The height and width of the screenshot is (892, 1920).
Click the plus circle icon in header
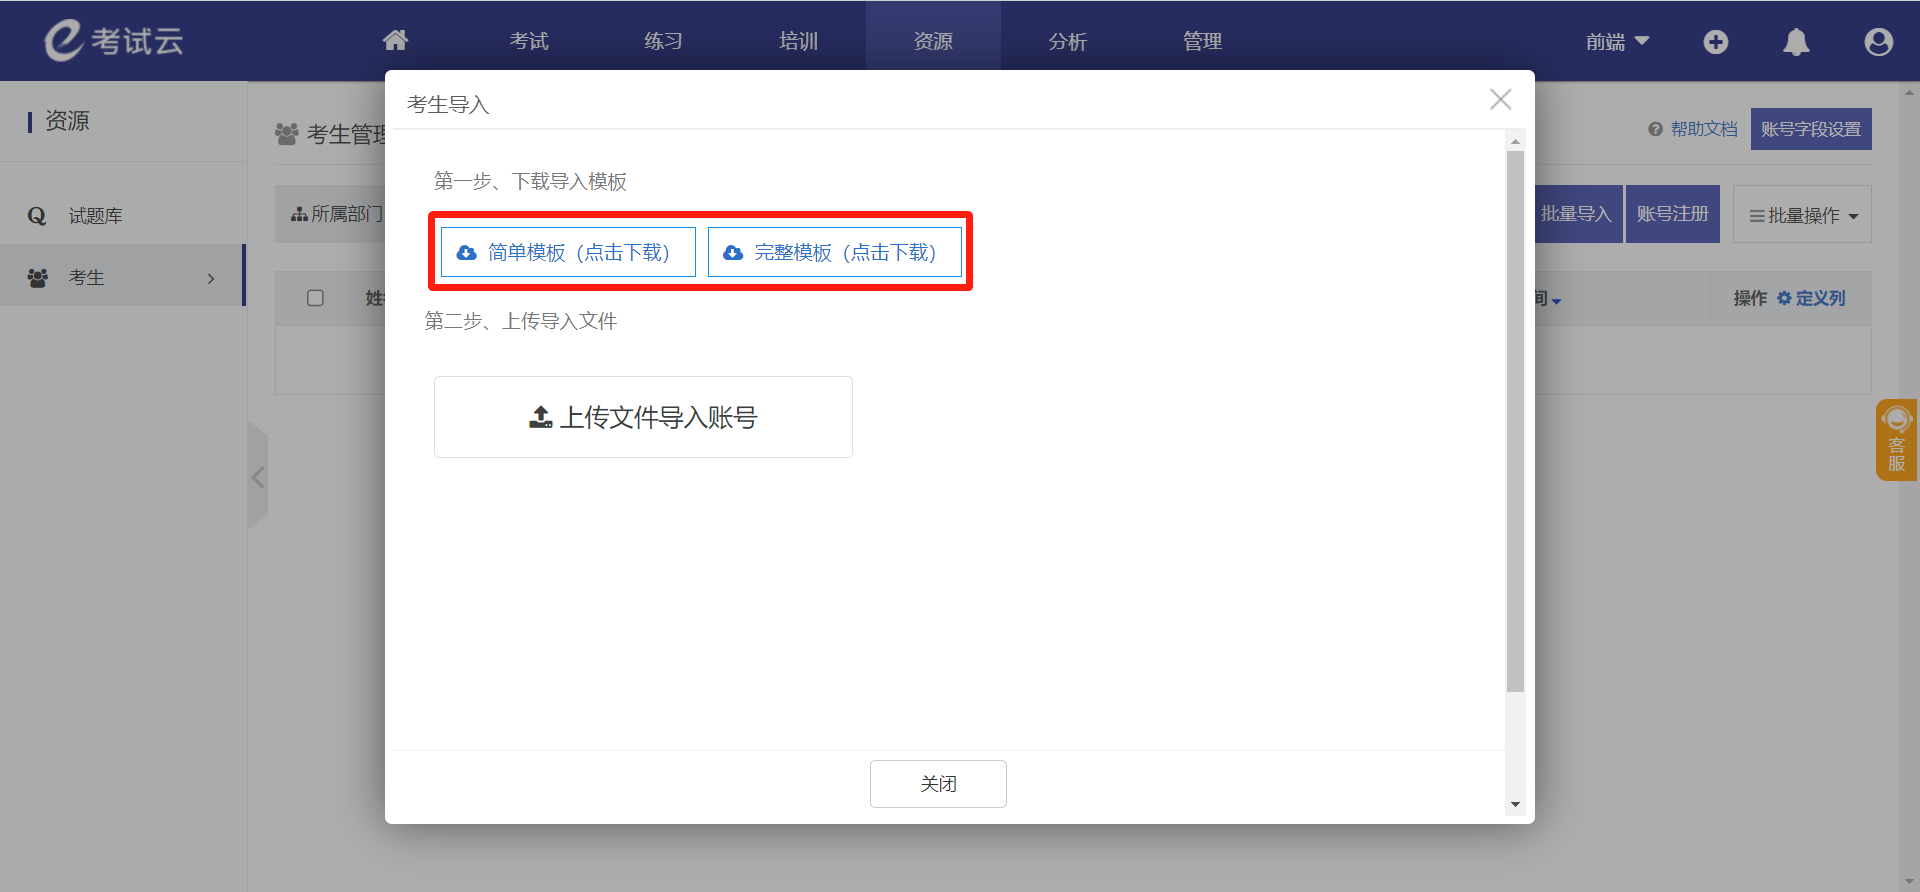(1715, 42)
